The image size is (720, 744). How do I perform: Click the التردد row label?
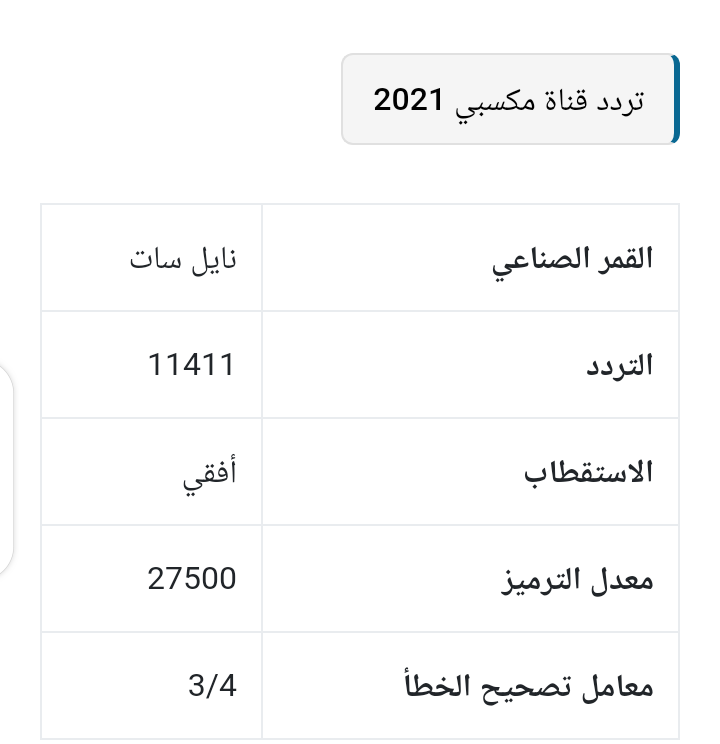(619, 365)
